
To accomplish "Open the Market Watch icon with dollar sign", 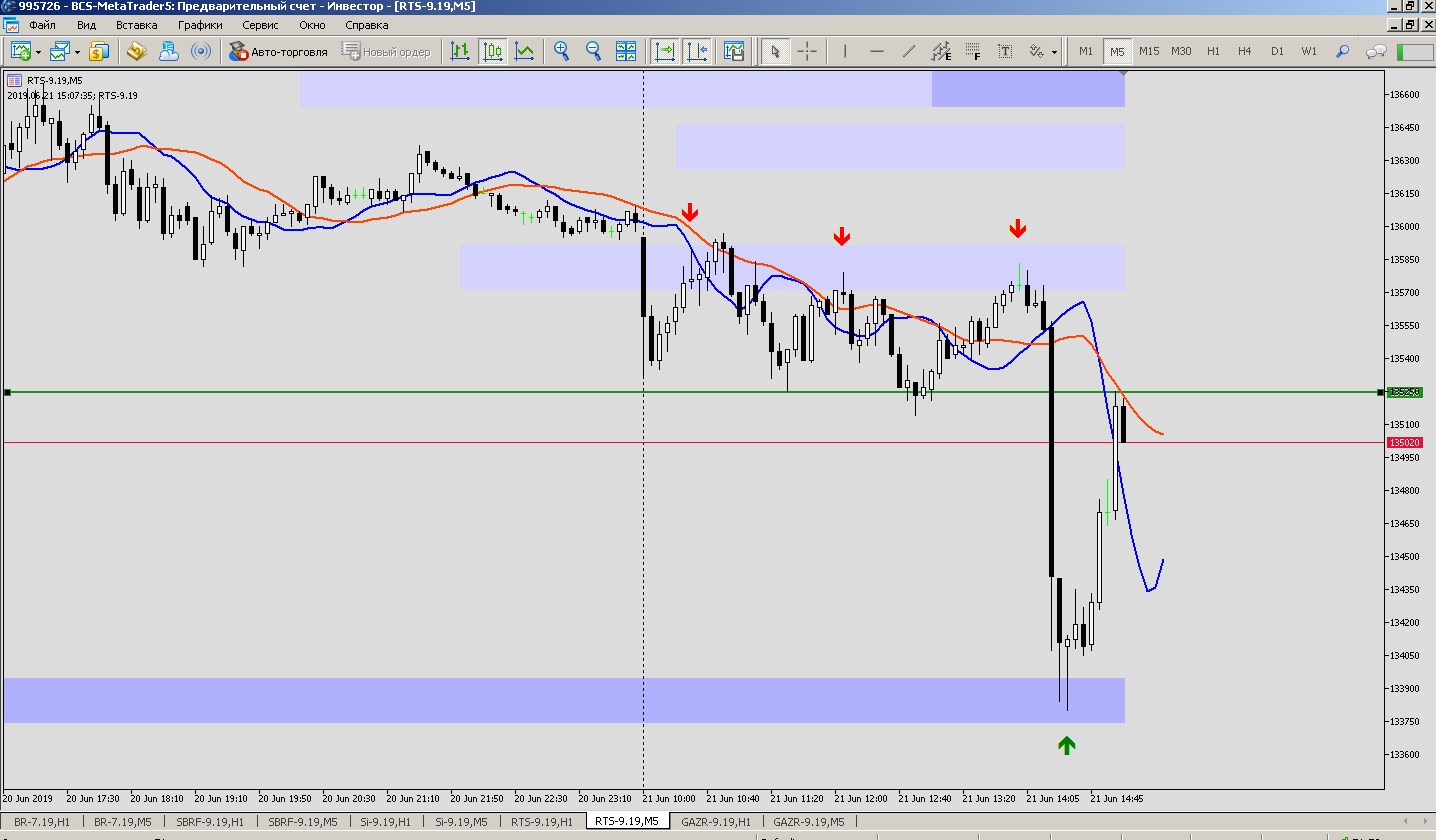I will click(99, 51).
